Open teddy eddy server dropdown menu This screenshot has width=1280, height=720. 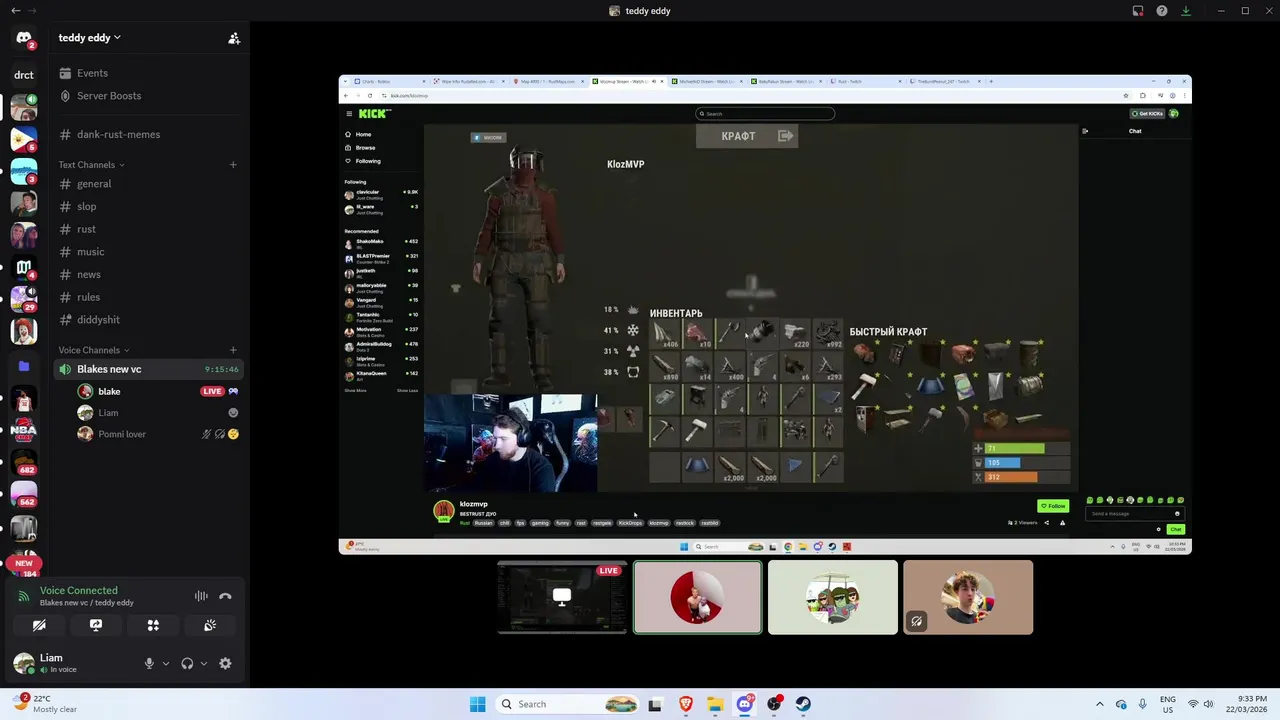click(x=89, y=38)
